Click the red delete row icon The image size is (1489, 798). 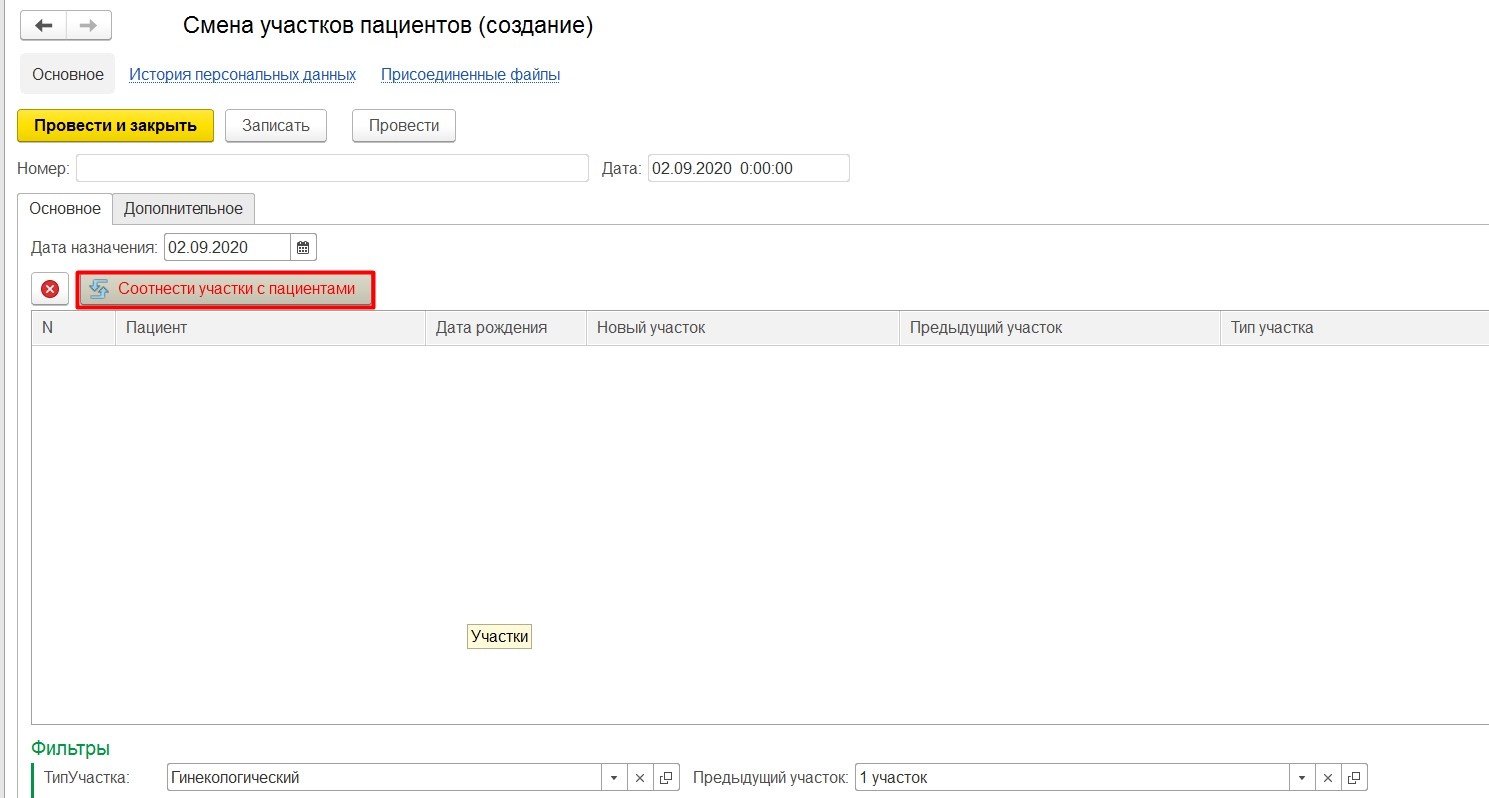point(50,289)
